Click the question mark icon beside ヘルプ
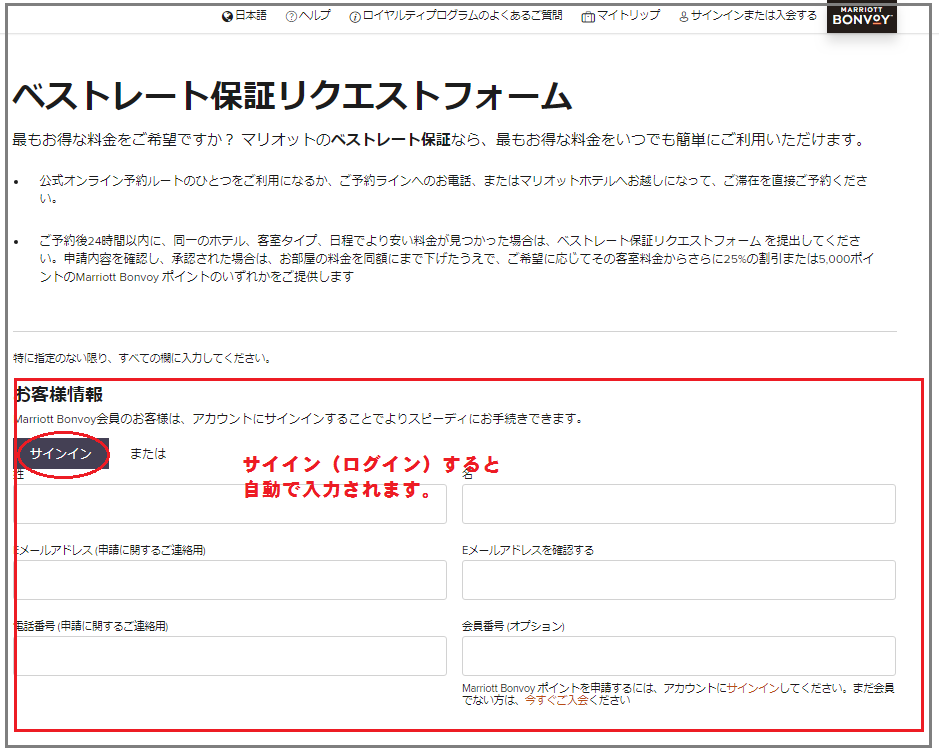 click(x=291, y=17)
